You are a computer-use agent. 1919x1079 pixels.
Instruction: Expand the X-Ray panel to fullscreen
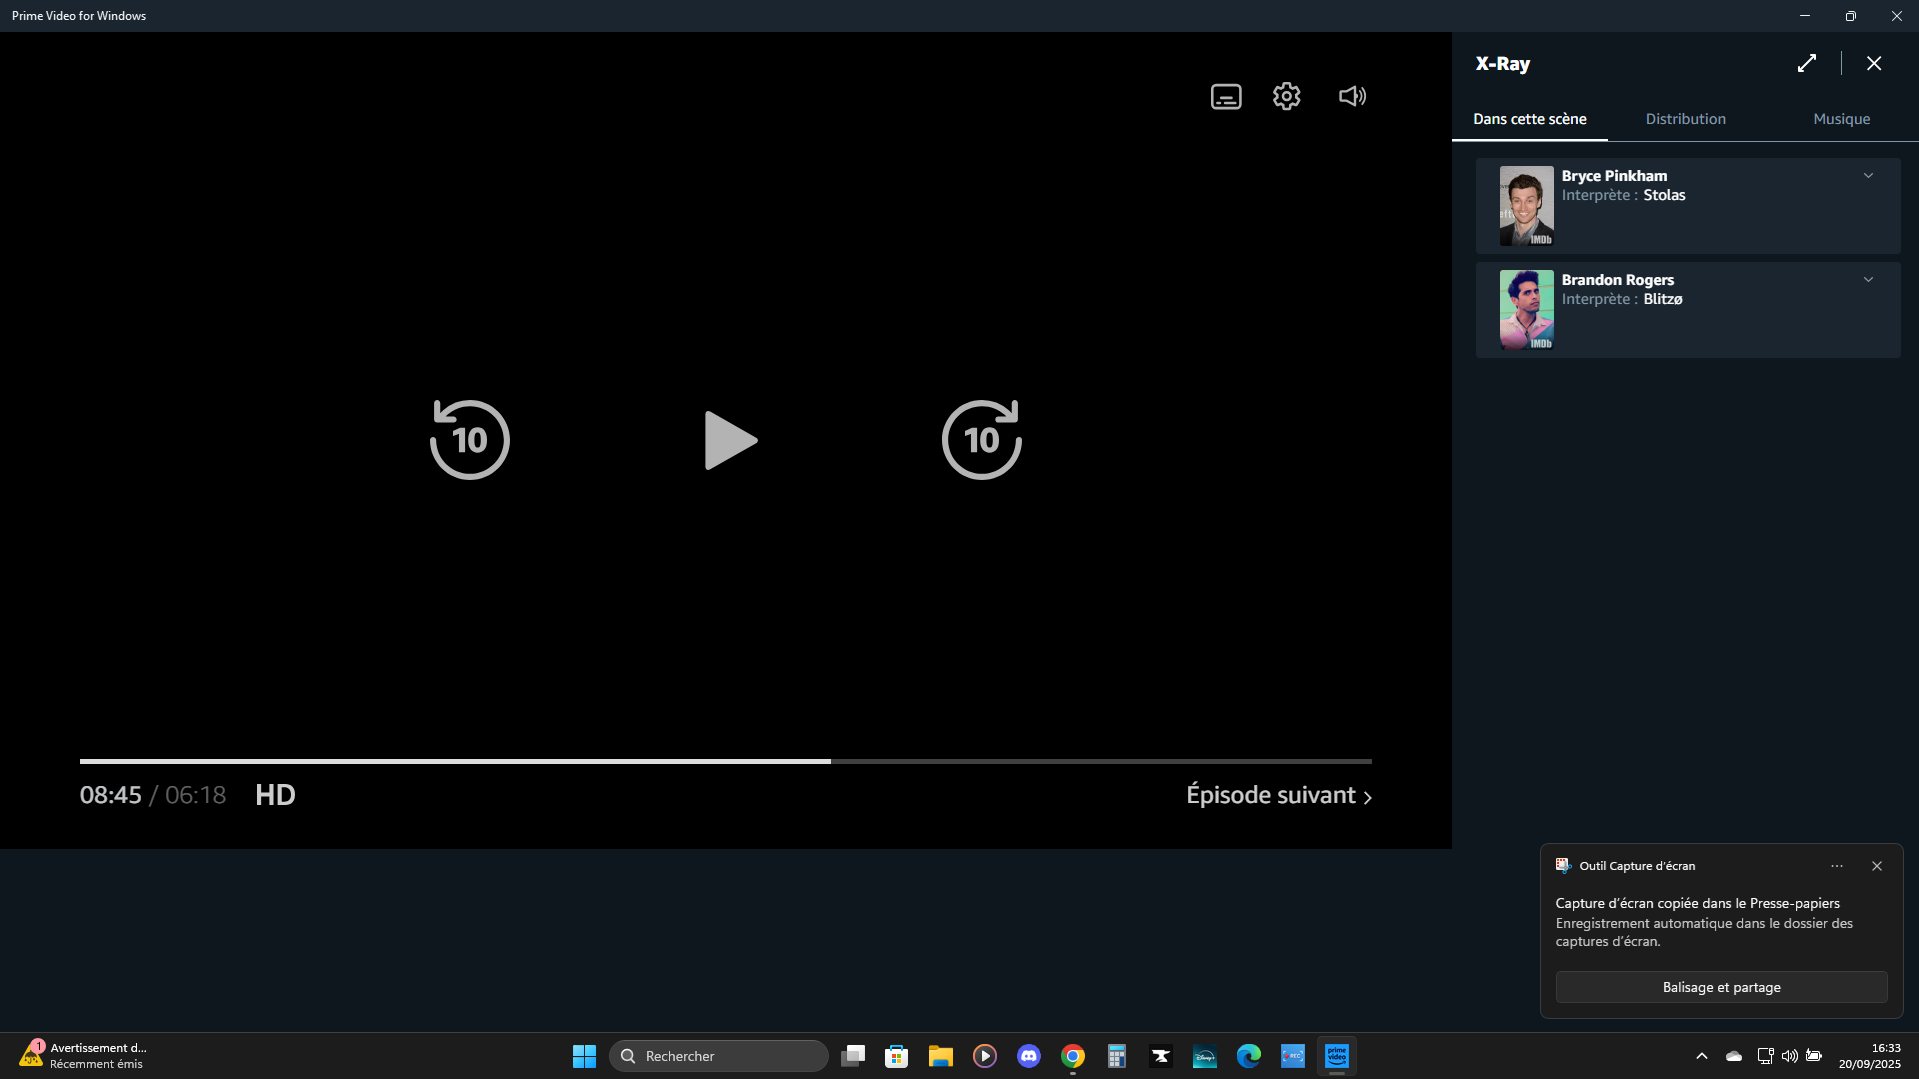[1806, 63]
